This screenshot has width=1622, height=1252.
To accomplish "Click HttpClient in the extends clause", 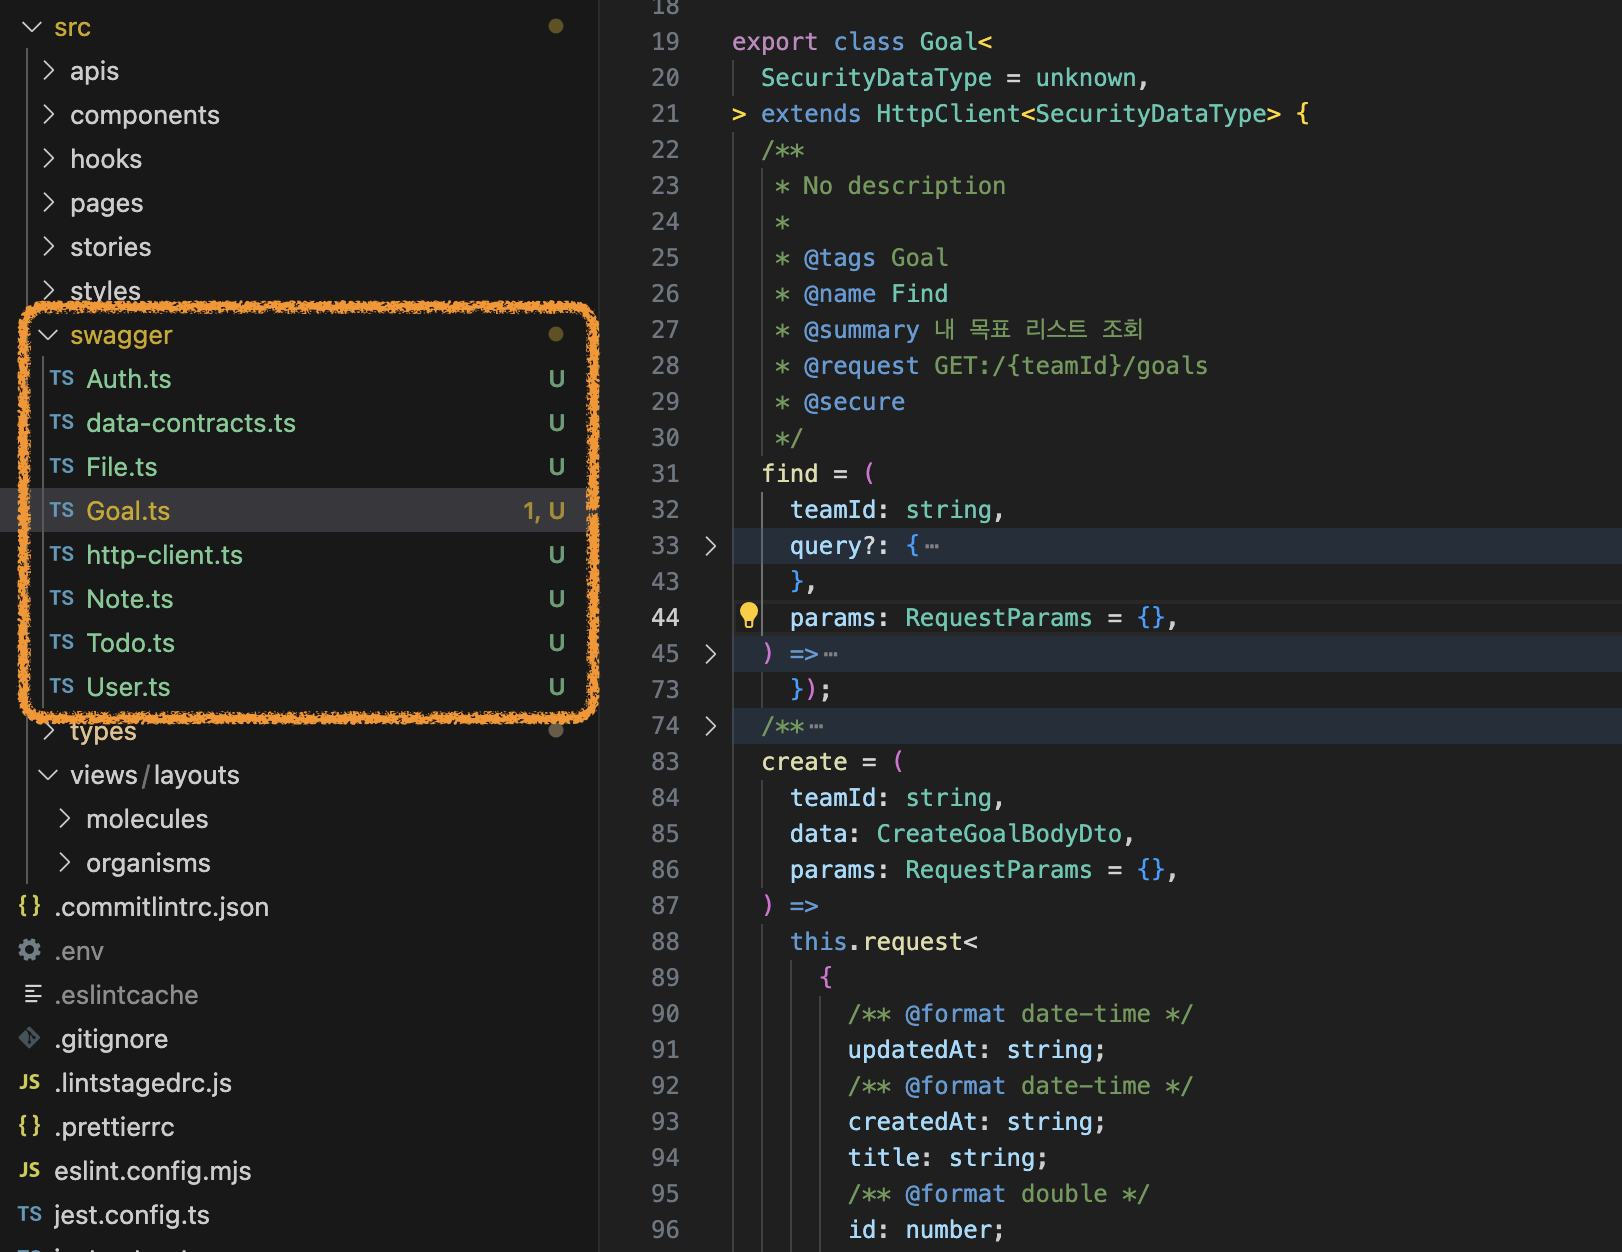I will coord(948,113).
